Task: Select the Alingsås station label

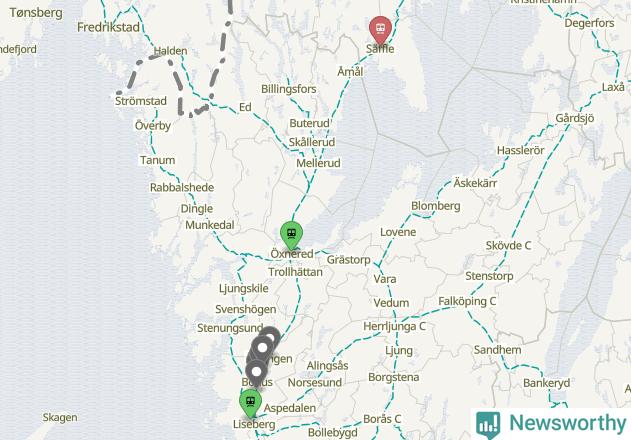Action: (328, 366)
